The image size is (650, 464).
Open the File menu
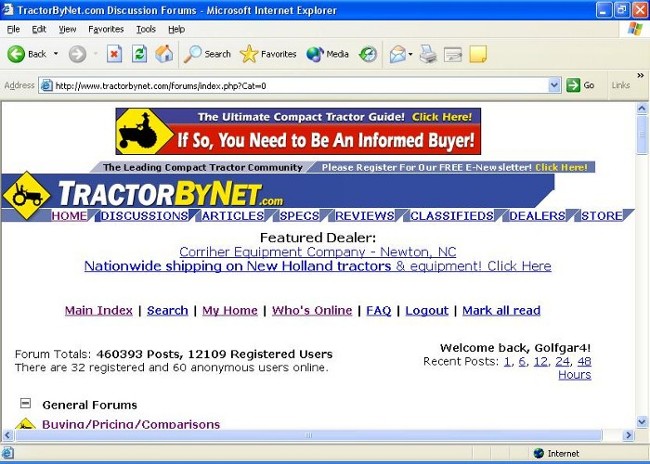(x=13, y=29)
